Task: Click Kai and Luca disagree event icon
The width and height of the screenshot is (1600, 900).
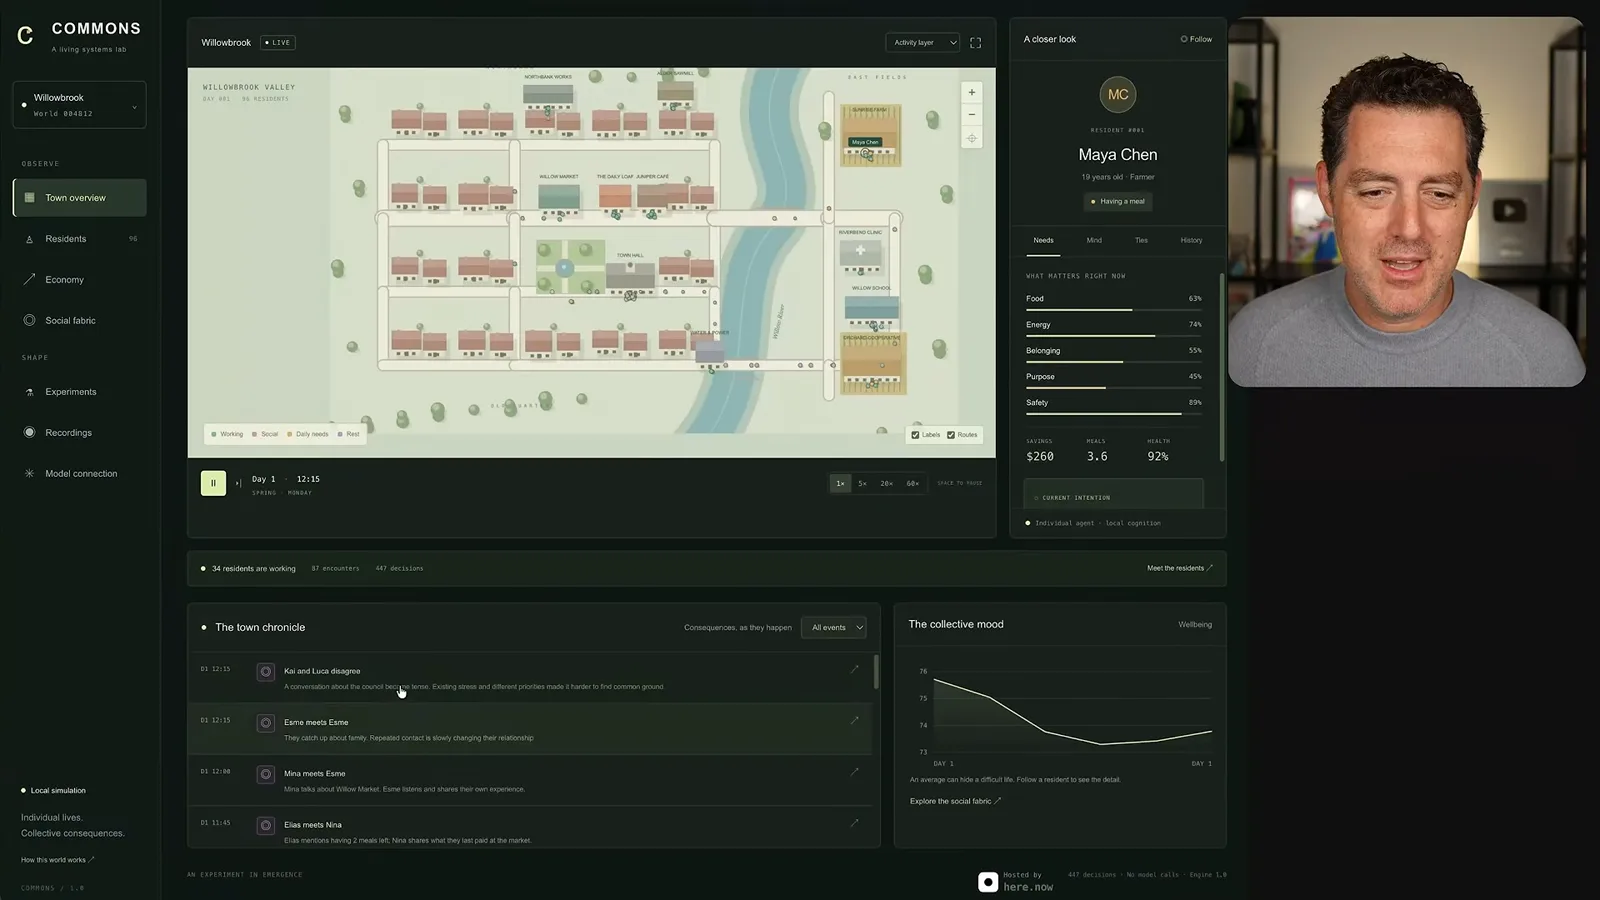Action: click(x=266, y=672)
